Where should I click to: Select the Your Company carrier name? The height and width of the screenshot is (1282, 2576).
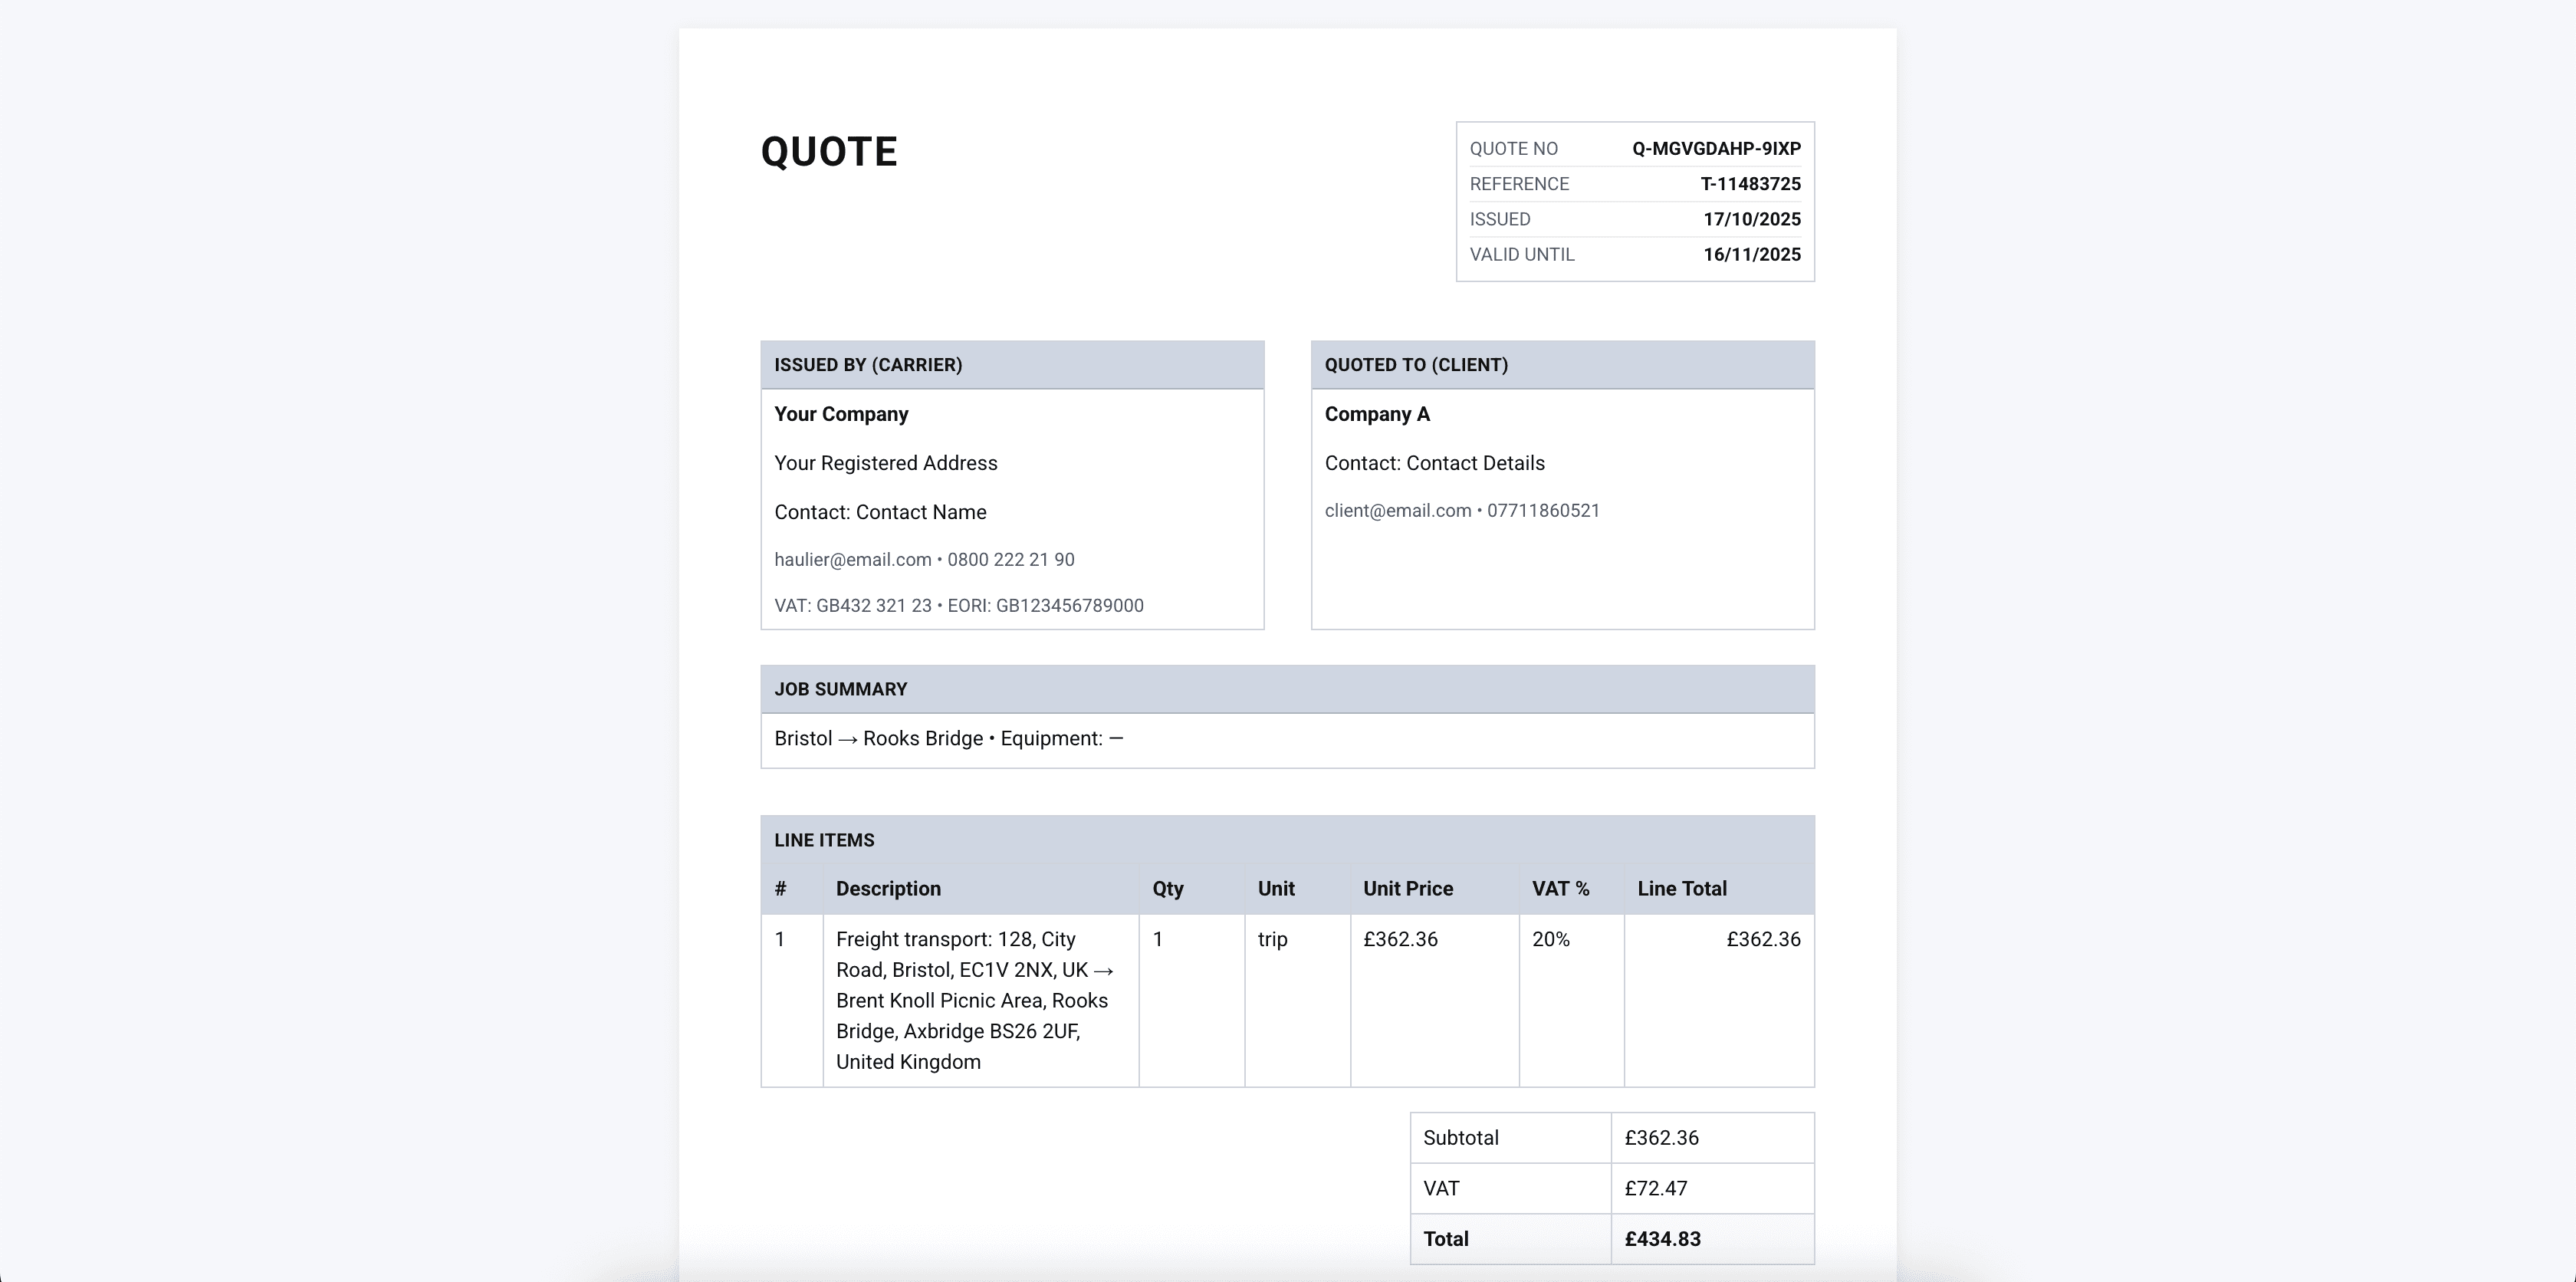(x=841, y=413)
